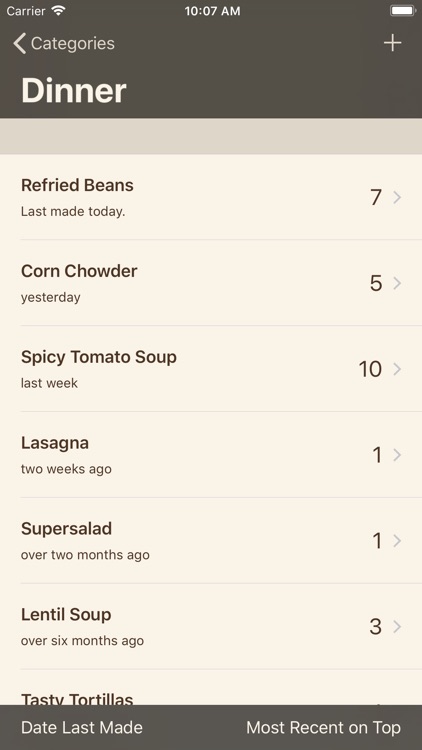Image resolution: width=422 pixels, height=750 pixels.
Task: Tap the Lentil Soup row chevron
Action: tap(397, 627)
